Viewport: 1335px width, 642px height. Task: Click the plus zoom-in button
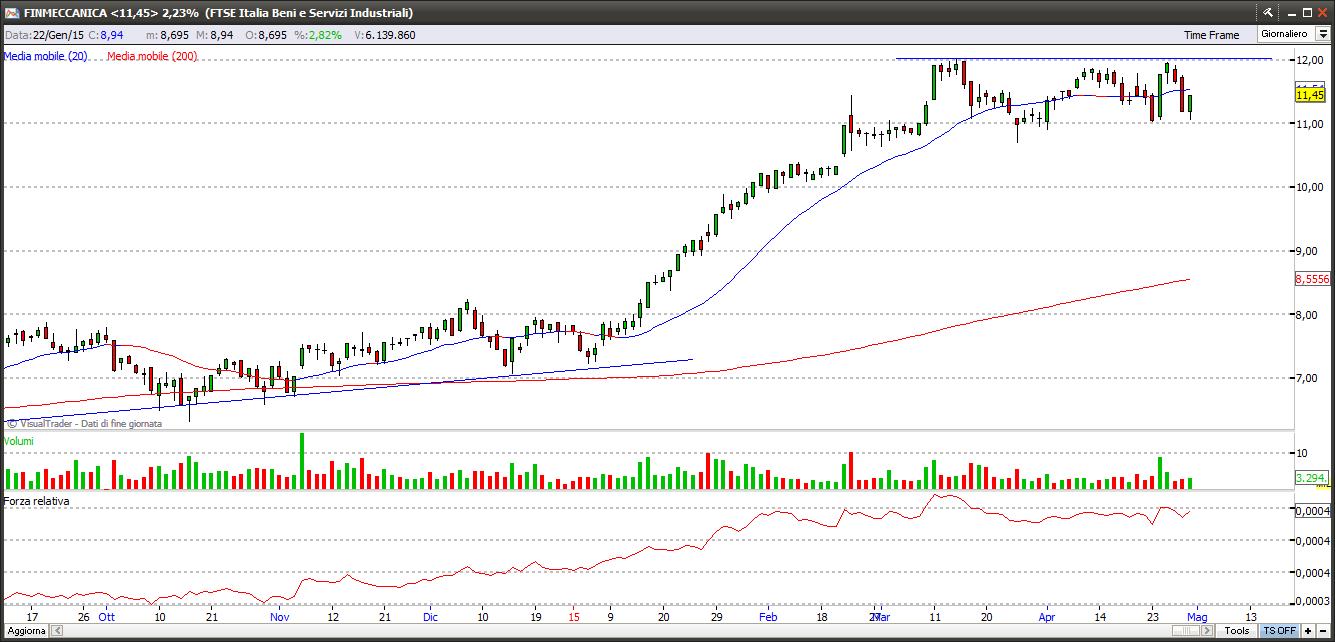[1309, 631]
